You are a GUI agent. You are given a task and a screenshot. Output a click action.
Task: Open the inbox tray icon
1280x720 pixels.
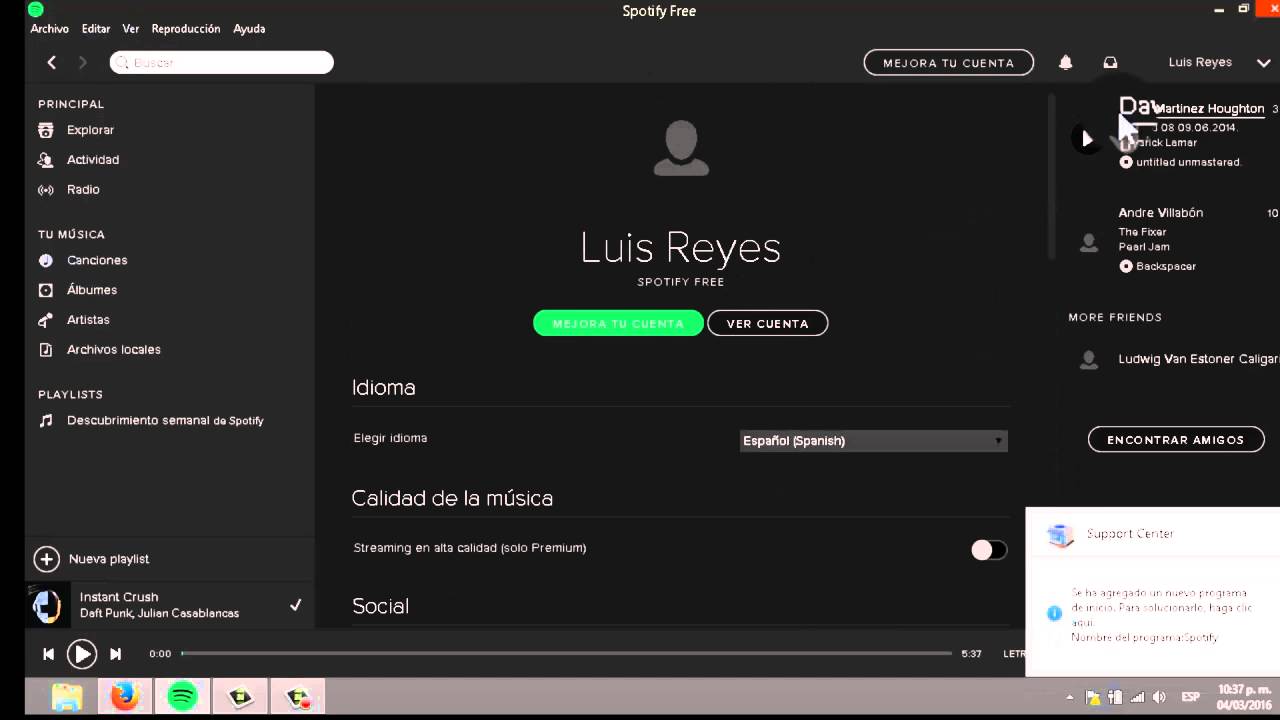coord(1110,62)
